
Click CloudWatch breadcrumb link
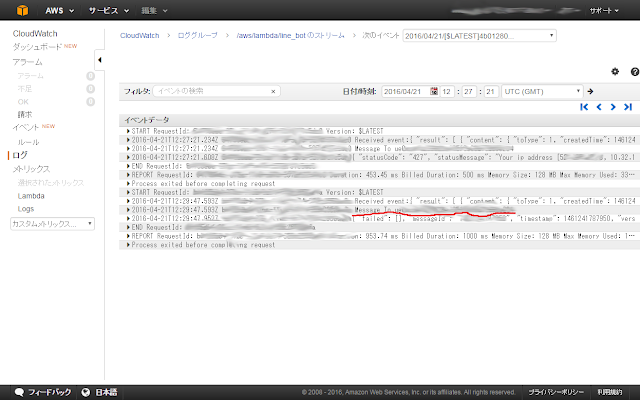coord(139,36)
